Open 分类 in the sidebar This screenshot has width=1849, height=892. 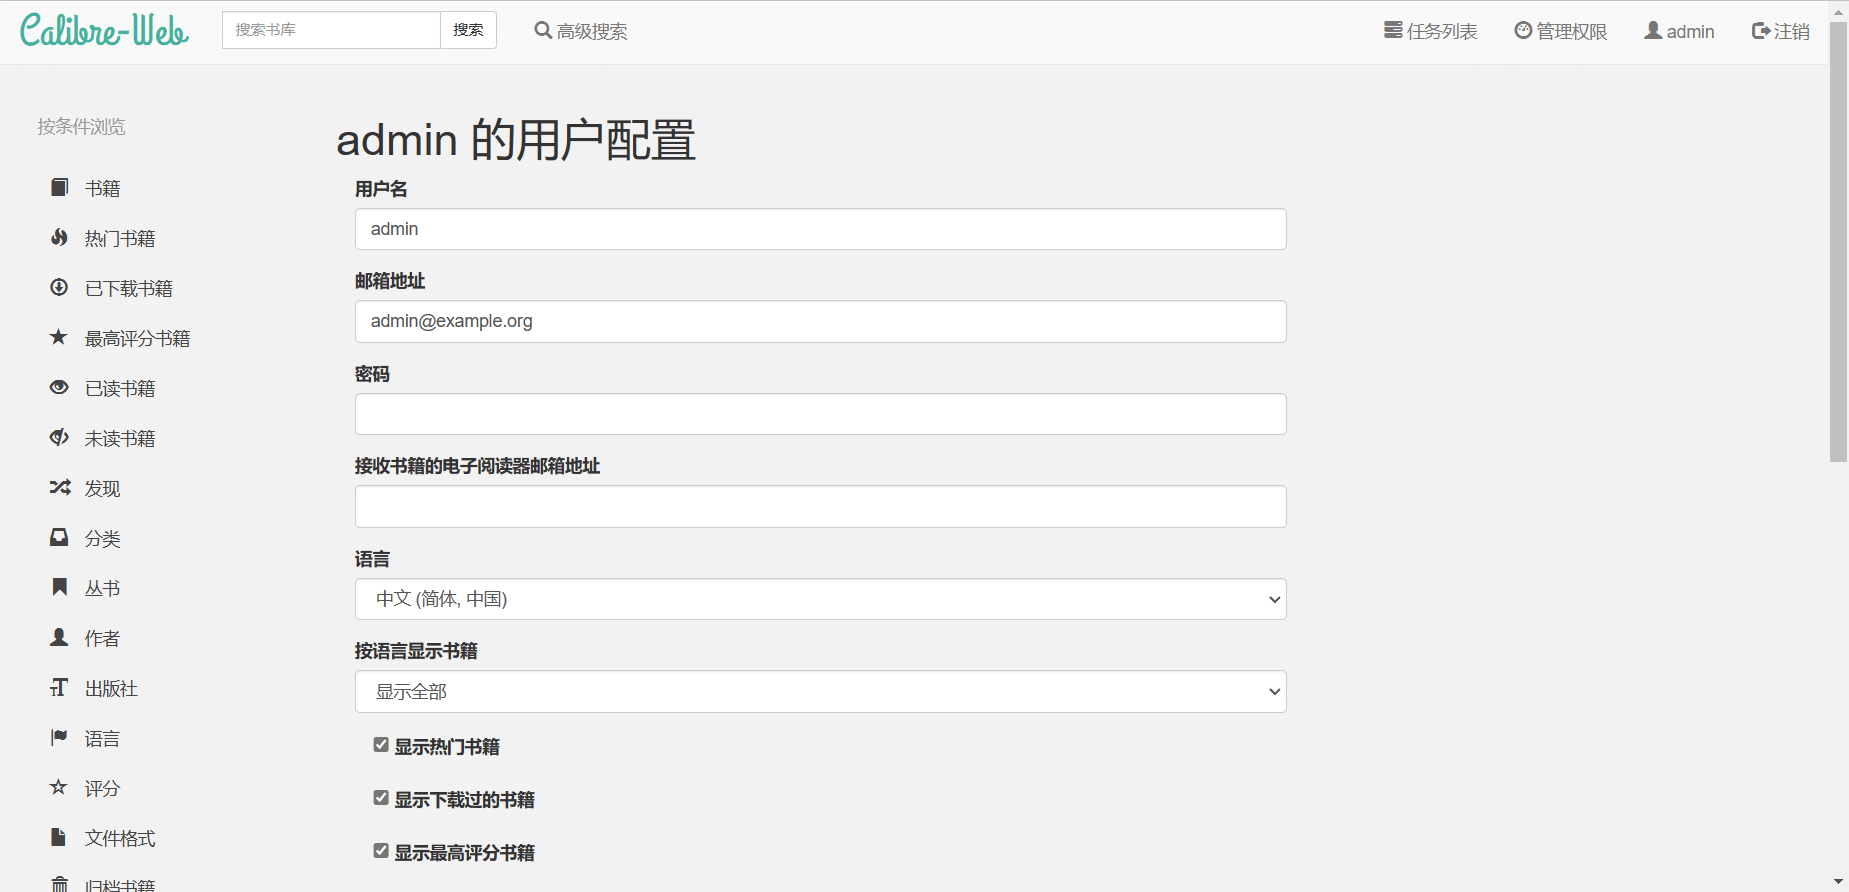[x=102, y=538]
